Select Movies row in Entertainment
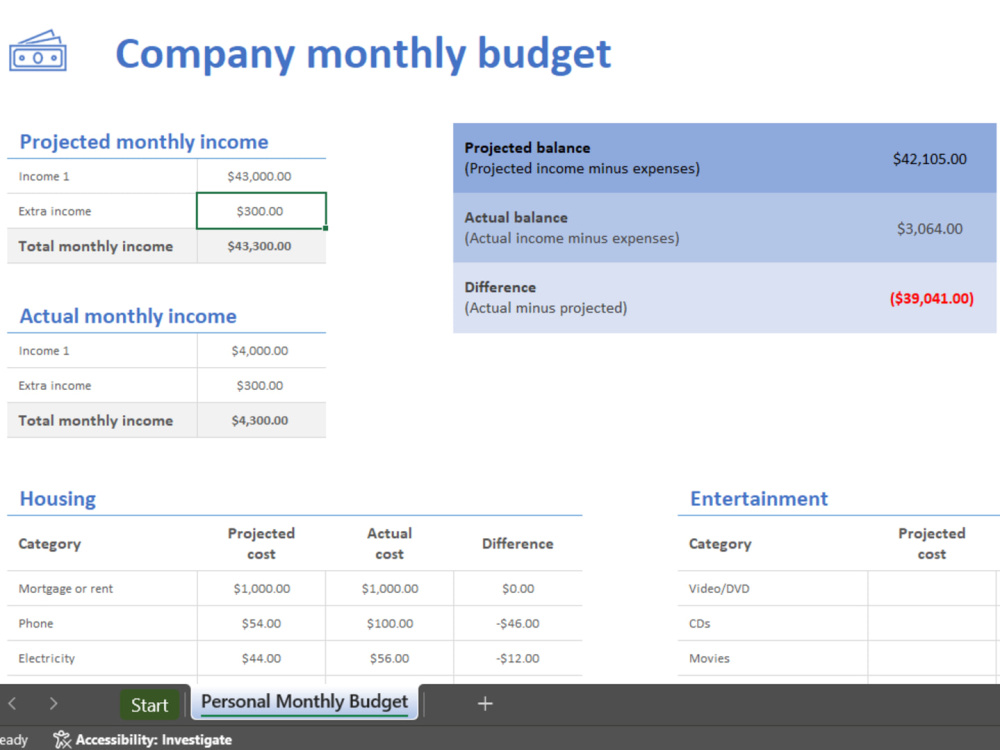Viewport: 1000px width, 750px height. 709,658
